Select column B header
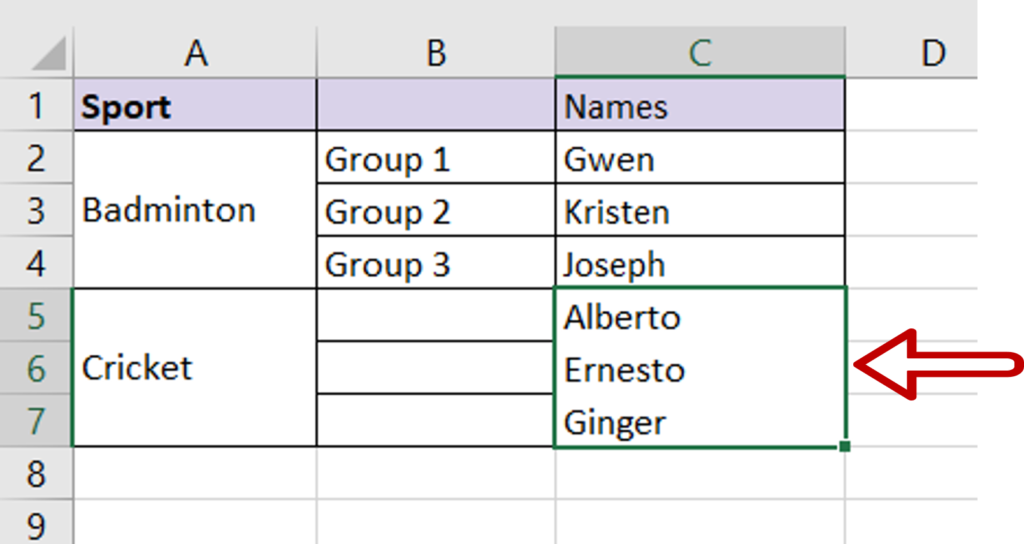Screen dimensions: 1024x544 pyautogui.click(x=436, y=52)
